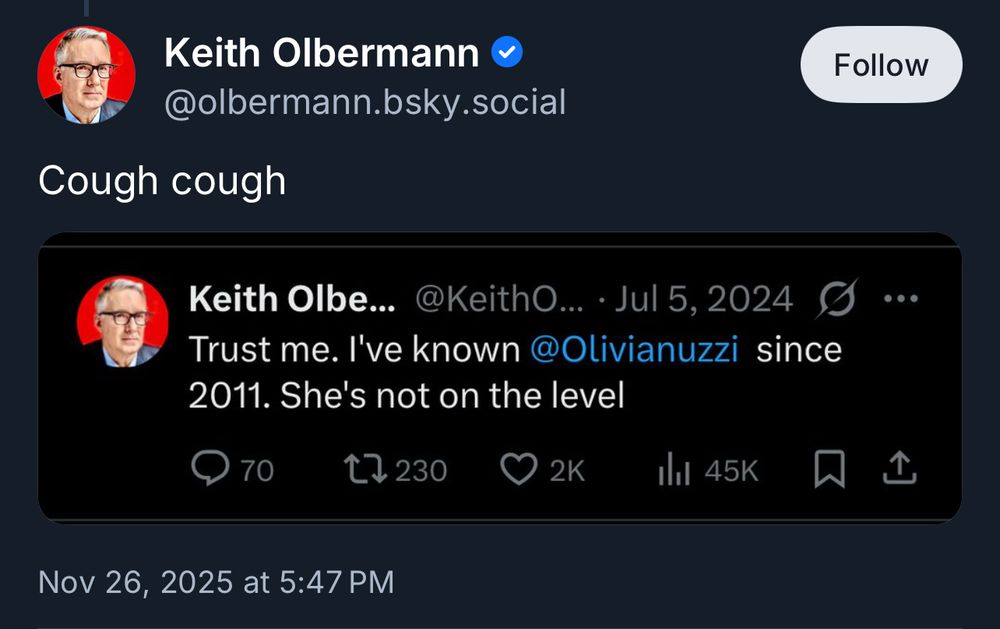Click the share upload icon

pyautogui.click(x=899, y=468)
